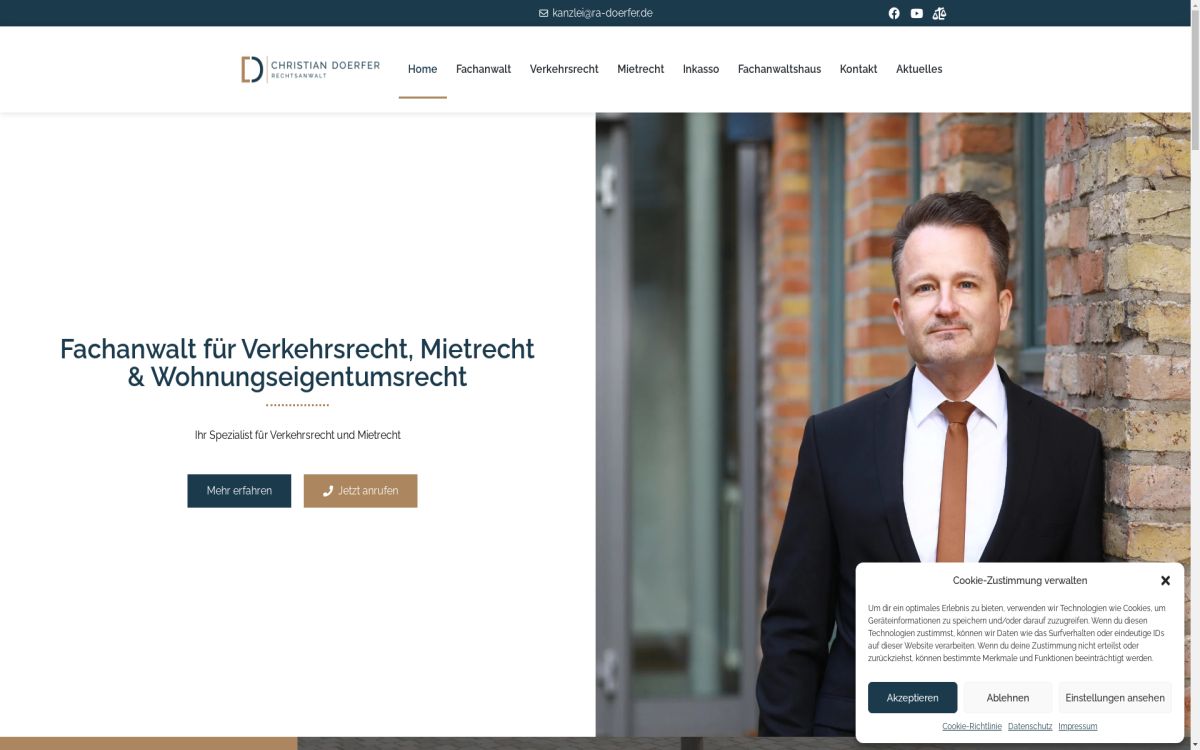Open the Home menu item

point(422,69)
